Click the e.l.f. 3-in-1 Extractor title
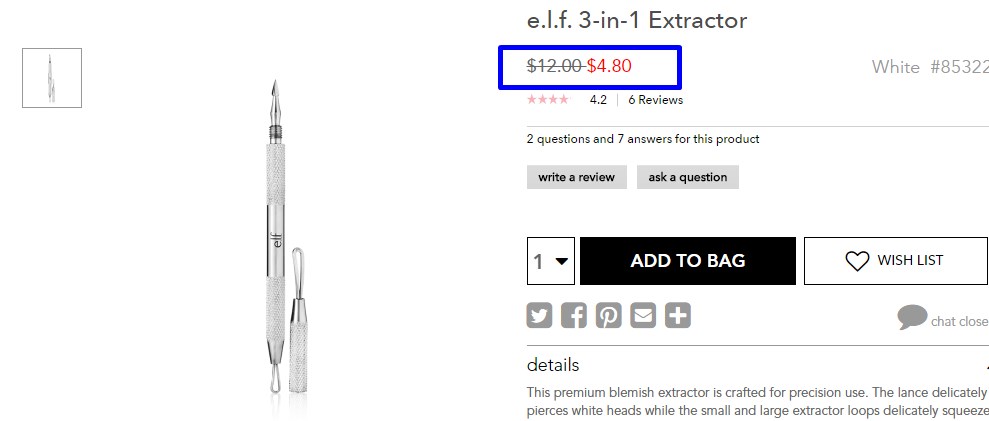Screen dimensions: 989x421 click(637, 20)
